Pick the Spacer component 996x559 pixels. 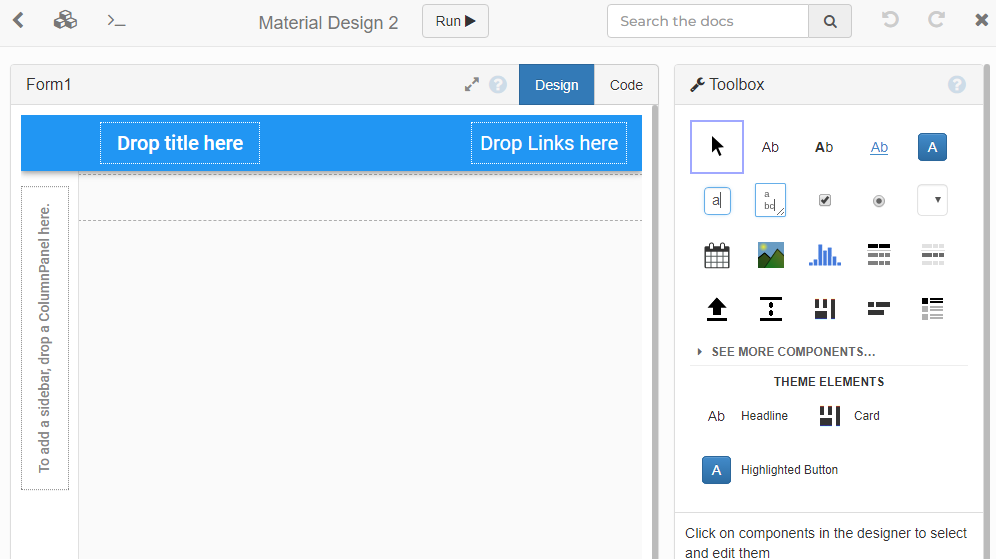pos(771,309)
